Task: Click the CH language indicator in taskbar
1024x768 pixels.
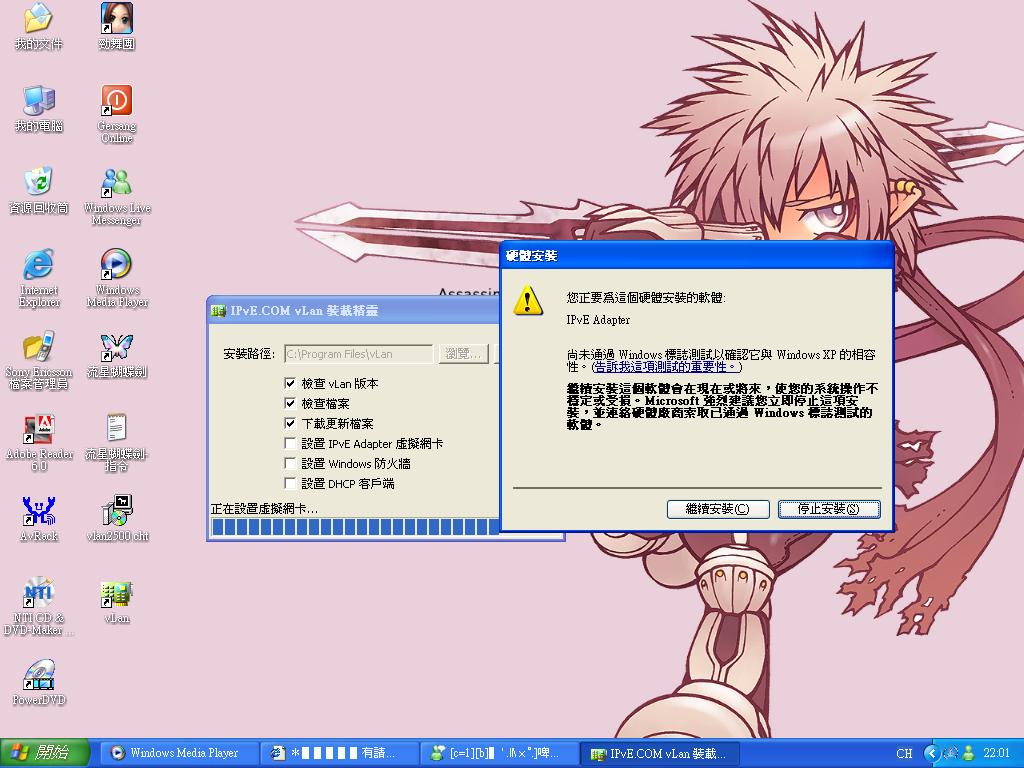Action: (904, 754)
